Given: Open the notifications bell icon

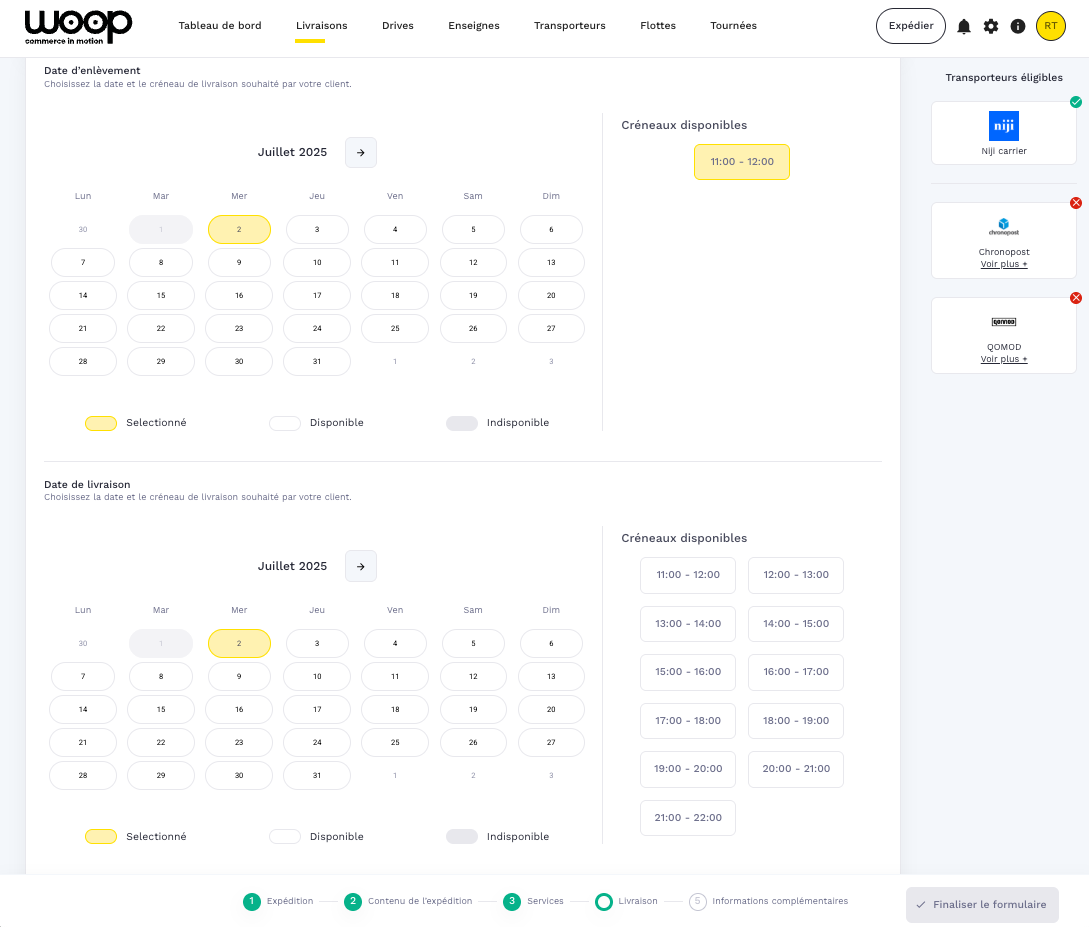Looking at the screenshot, I should (964, 27).
